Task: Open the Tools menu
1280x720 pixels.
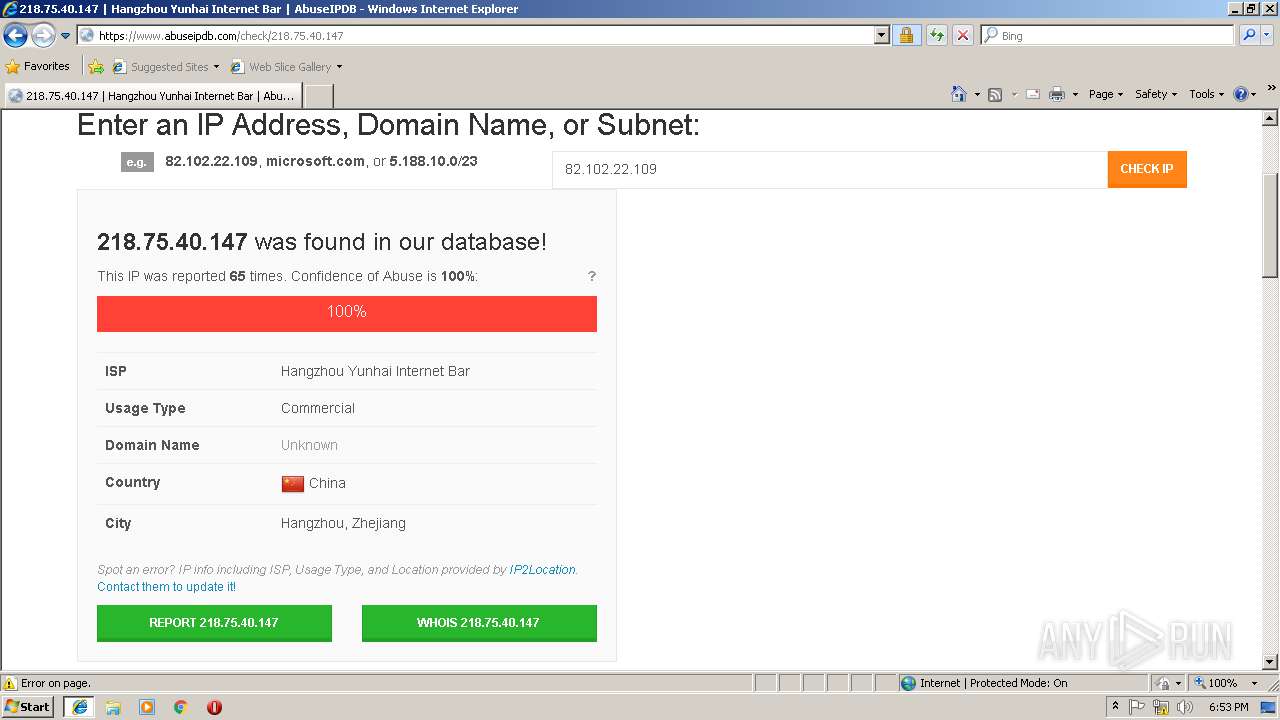Action: (x=1206, y=94)
